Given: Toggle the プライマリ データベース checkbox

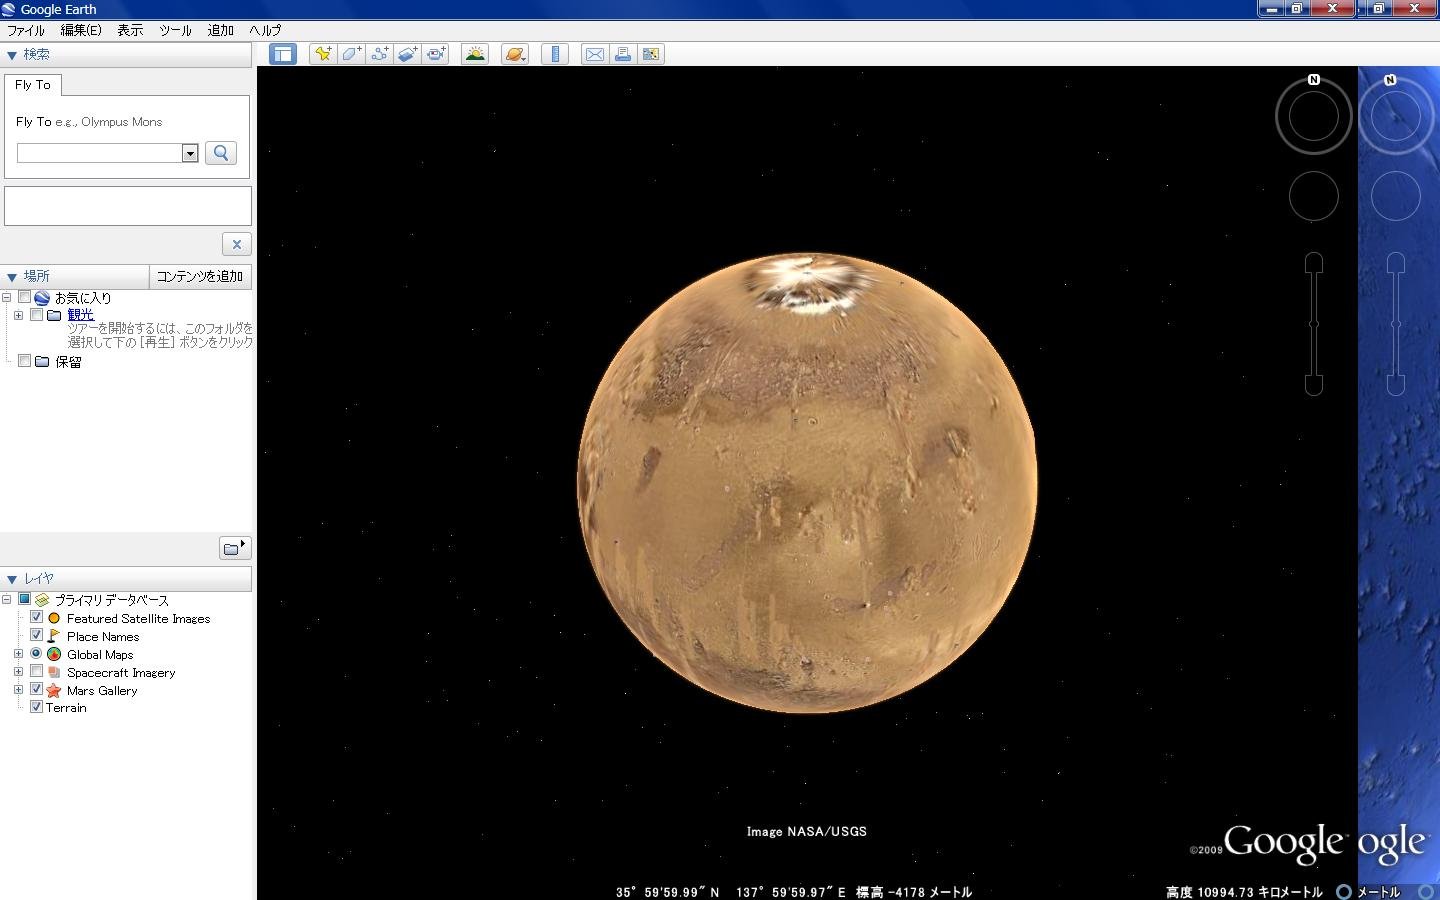Looking at the screenshot, I should coord(24,599).
